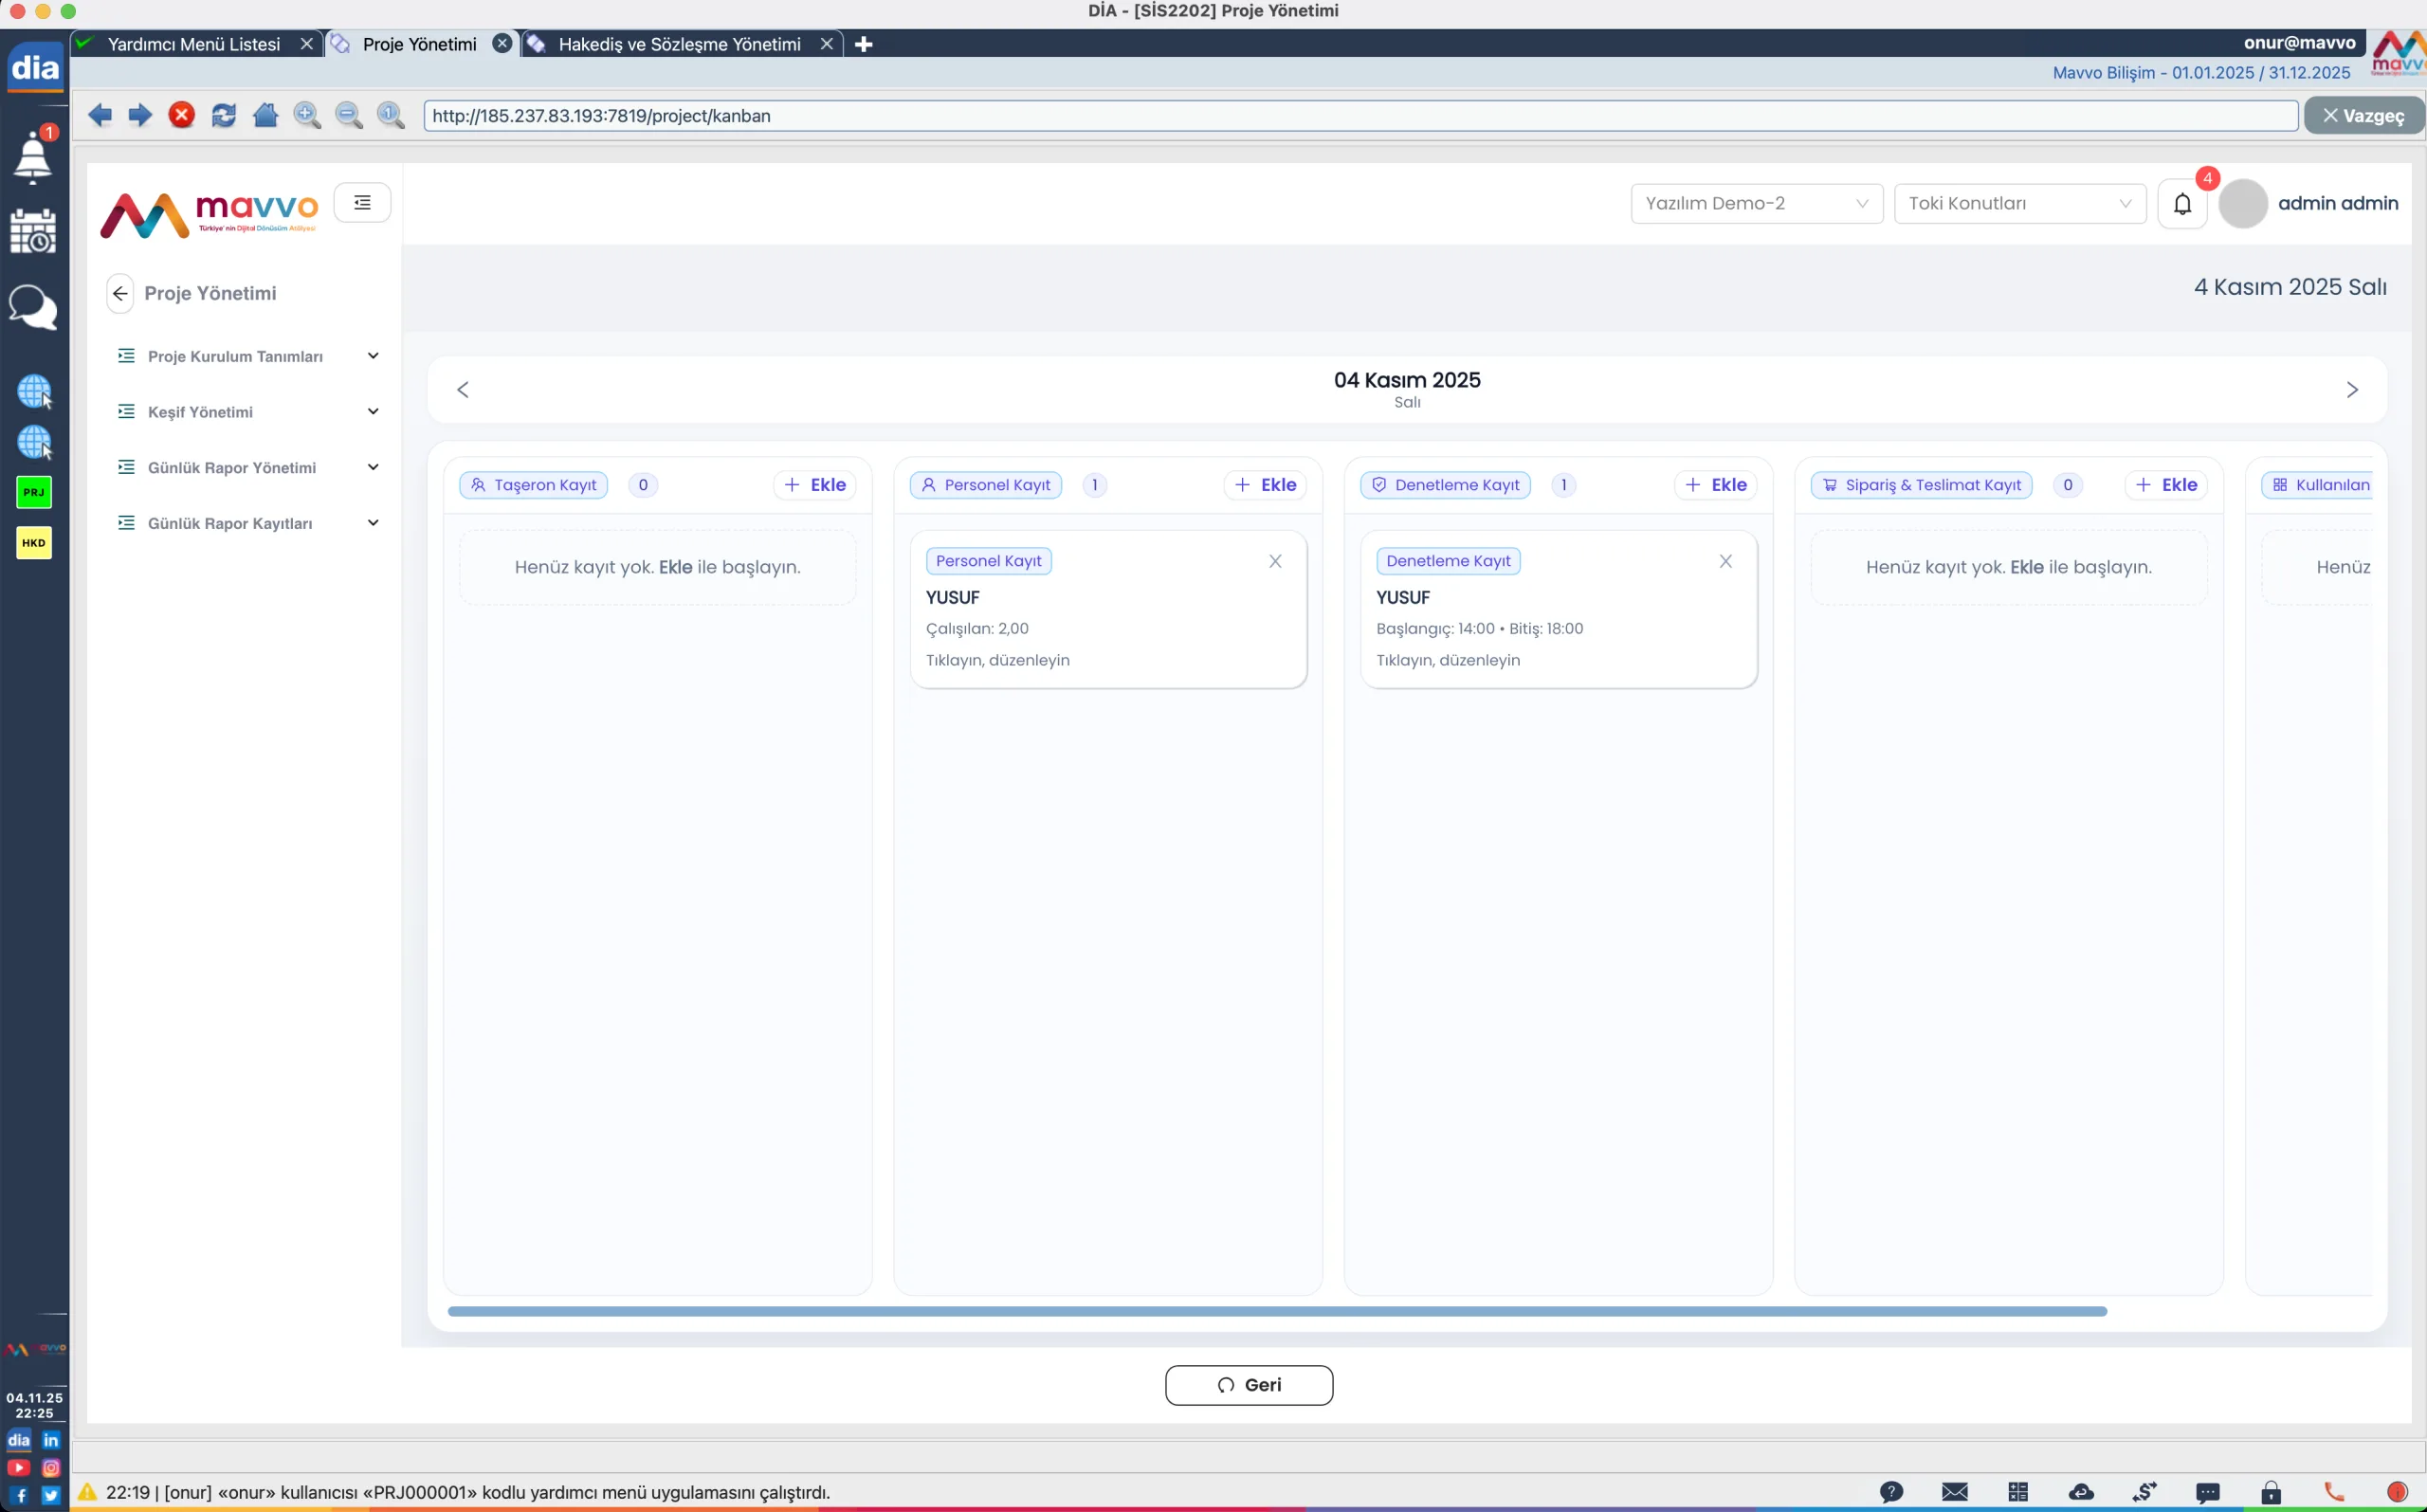The image size is (2427, 1512).
Task: Open the Yazılım Demo-2 dropdown
Action: pos(1755,203)
